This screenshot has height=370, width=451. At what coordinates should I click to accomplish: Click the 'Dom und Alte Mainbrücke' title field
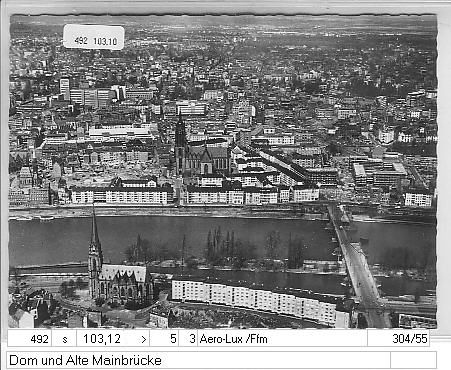(x=198, y=360)
